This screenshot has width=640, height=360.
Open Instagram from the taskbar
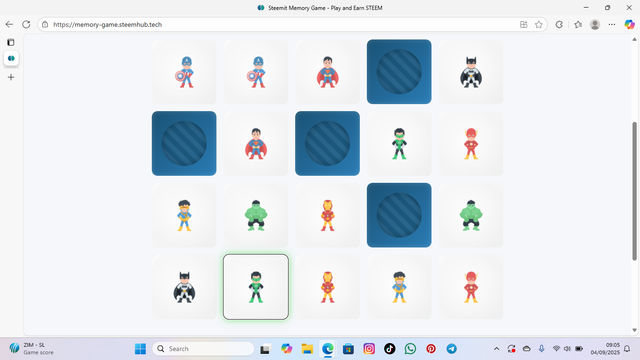[x=369, y=349]
